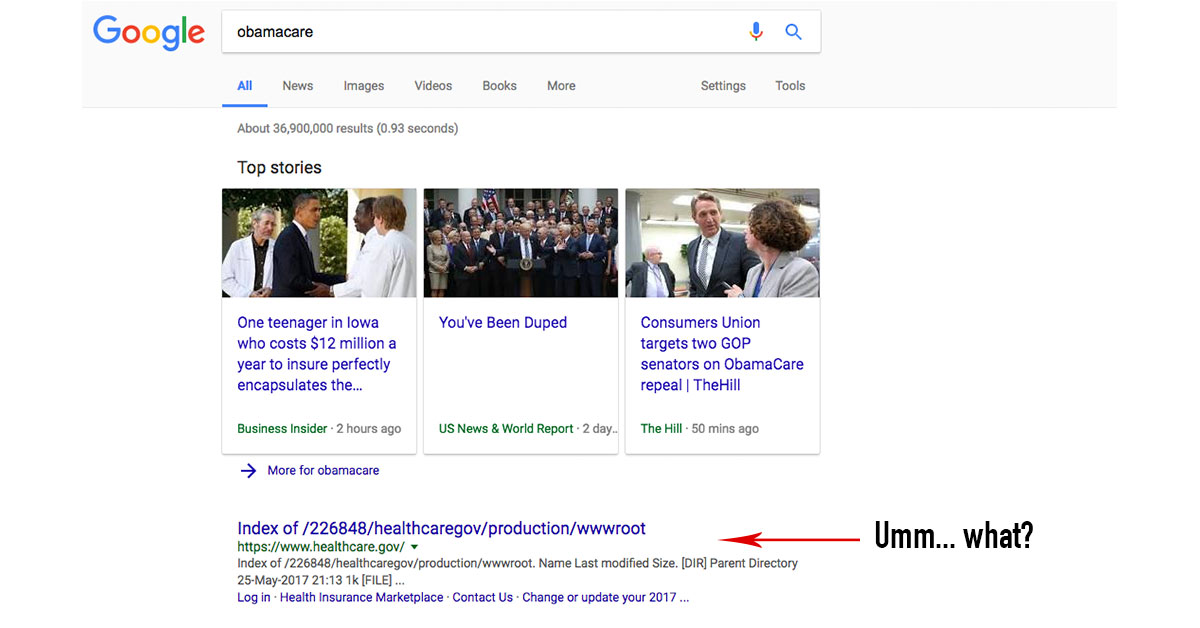The width and height of the screenshot is (1200, 628).
Task: Open 'Consumers Union targets two GOP senators' story
Action: click(x=722, y=354)
